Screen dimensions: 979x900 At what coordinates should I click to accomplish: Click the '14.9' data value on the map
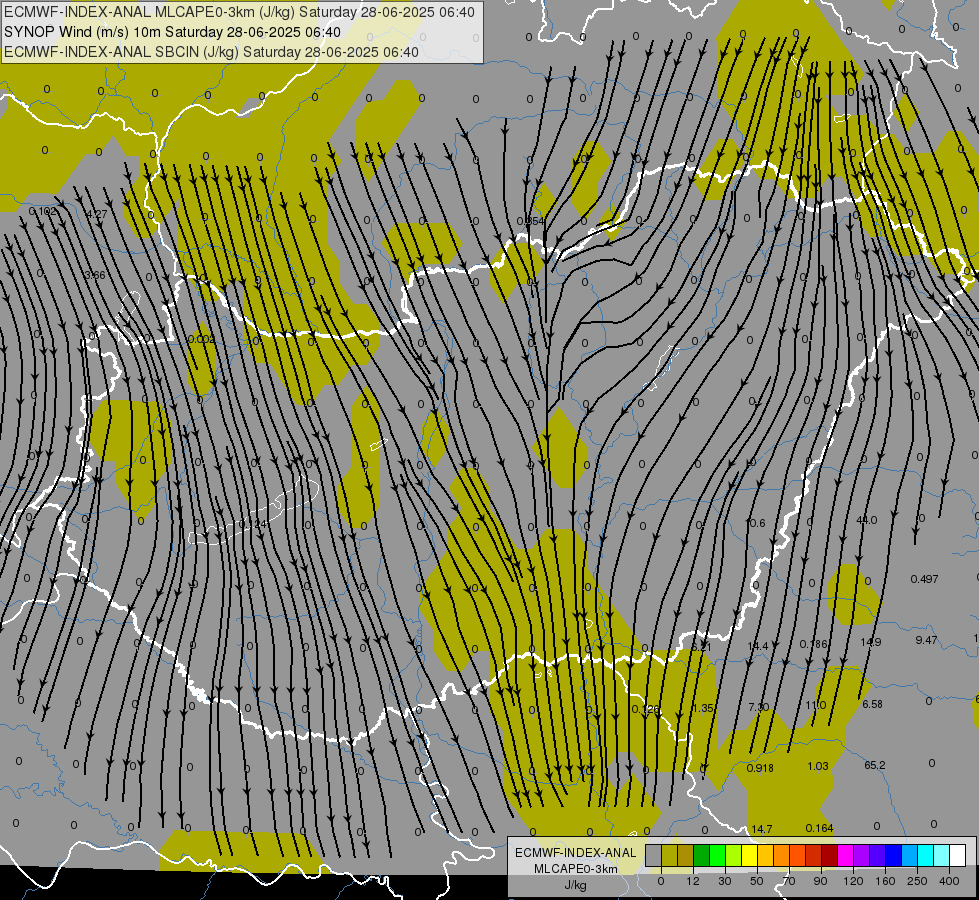pos(870,642)
